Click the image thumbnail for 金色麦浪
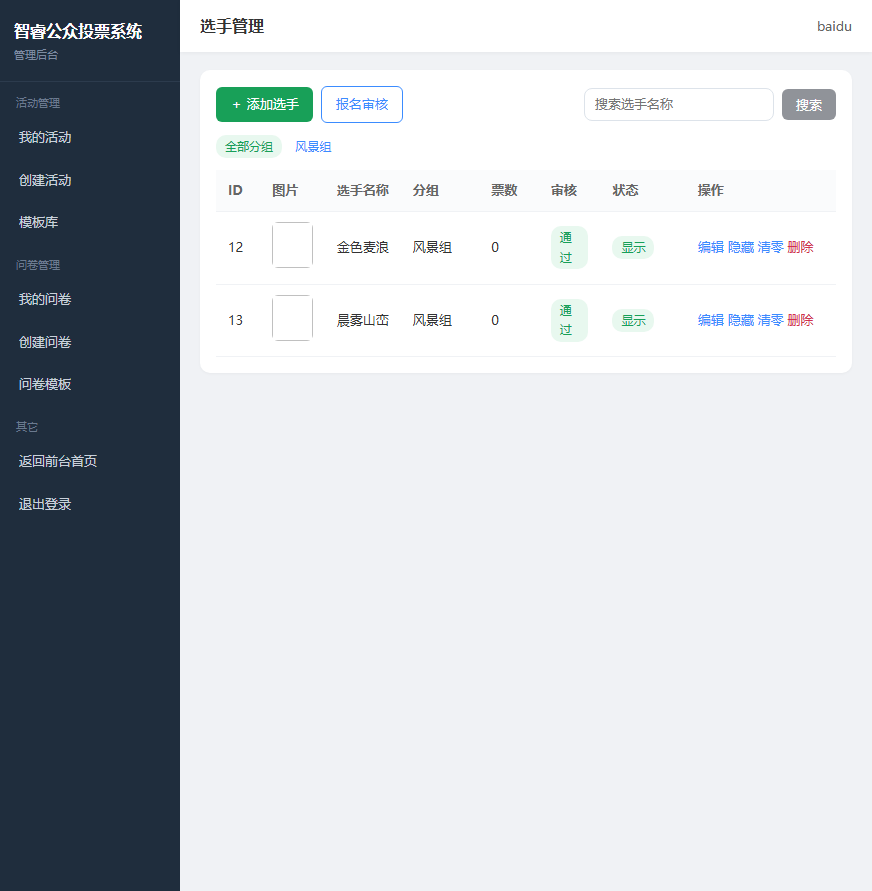The height and width of the screenshot is (891, 872). 292,245
